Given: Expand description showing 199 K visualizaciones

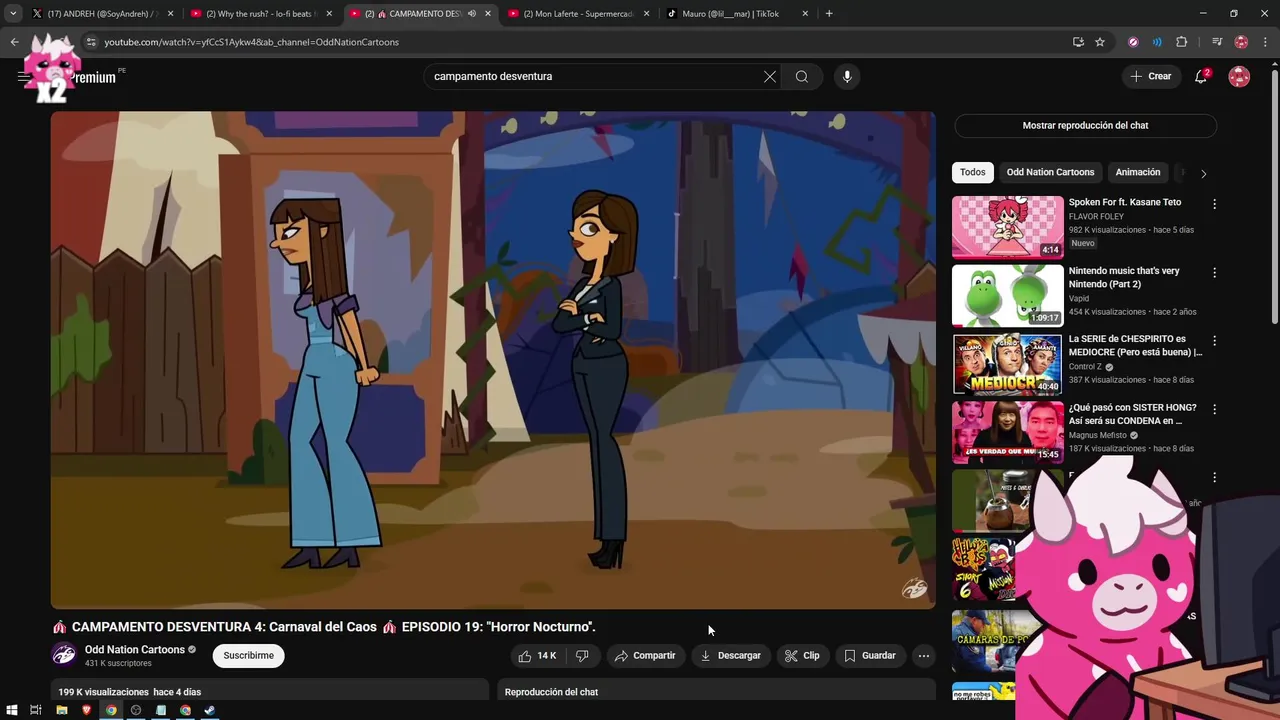Looking at the screenshot, I should [269, 691].
